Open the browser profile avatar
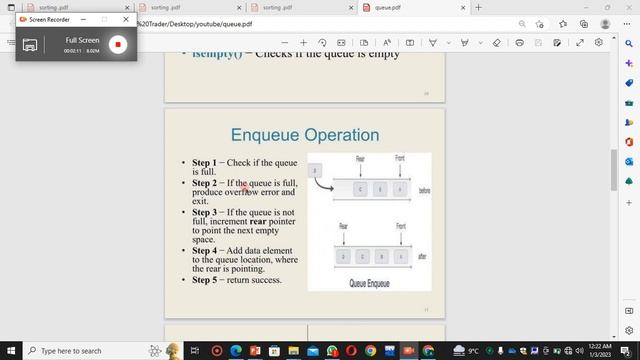This screenshot has width=640, height=360. click(605, 24)
